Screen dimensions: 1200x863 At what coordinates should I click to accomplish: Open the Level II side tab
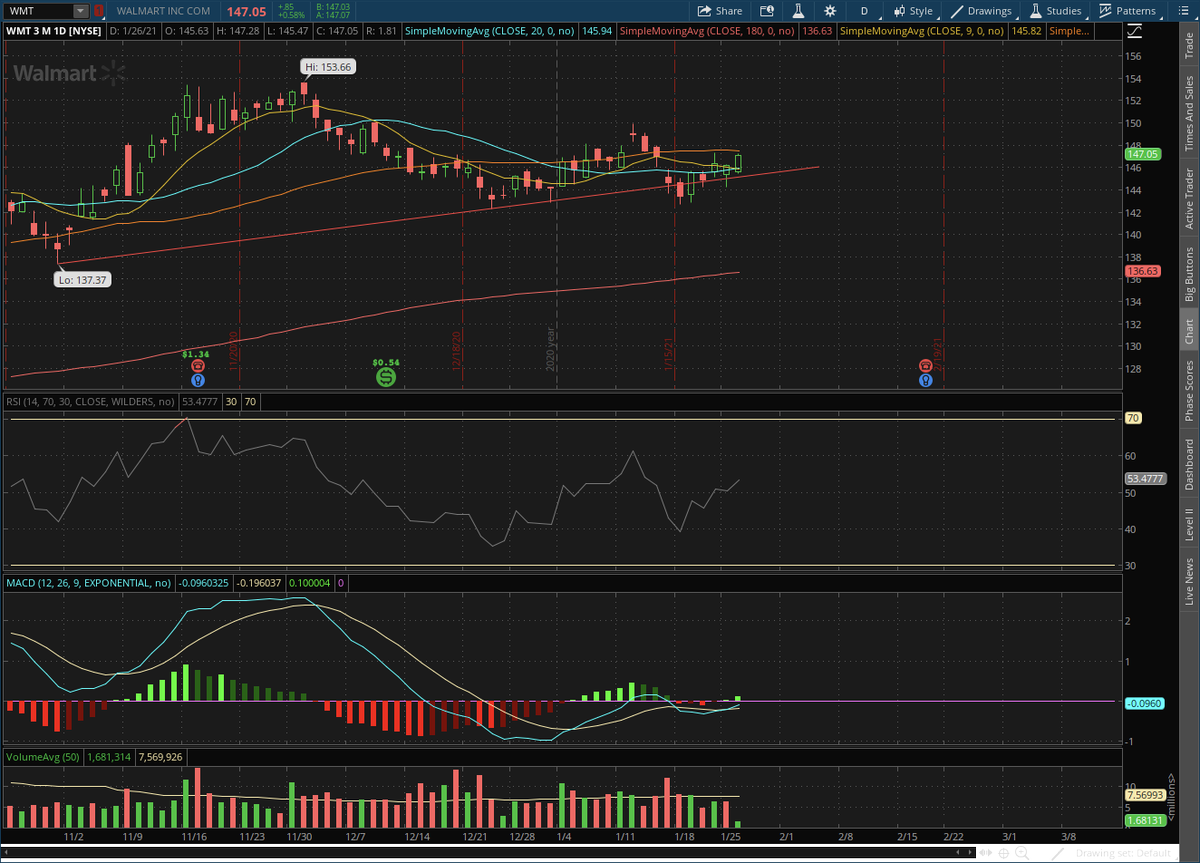(1189, 524)
